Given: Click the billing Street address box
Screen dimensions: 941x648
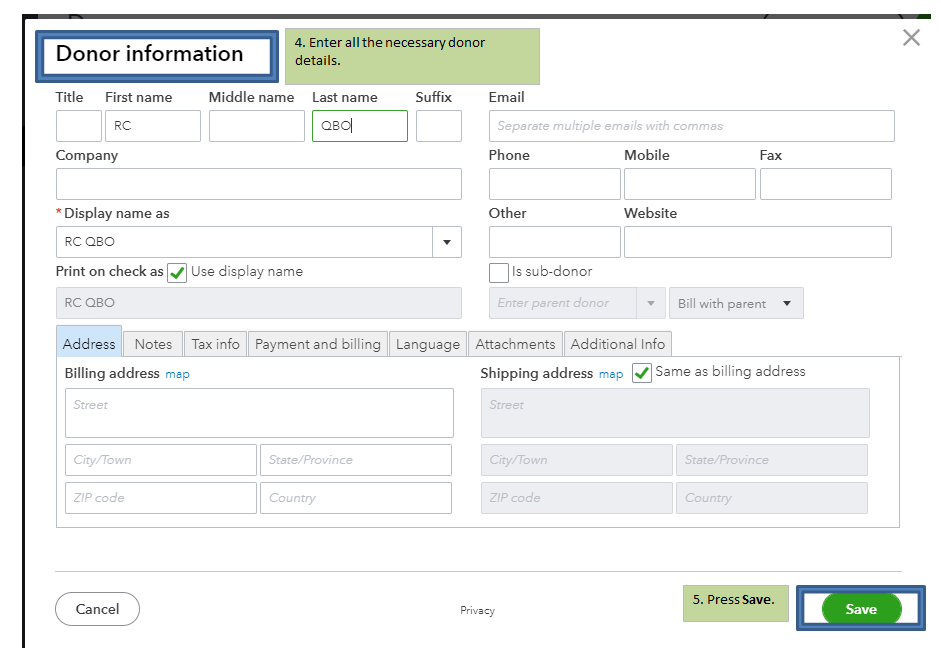Looking at the screenshot, I should click(258, 413).
